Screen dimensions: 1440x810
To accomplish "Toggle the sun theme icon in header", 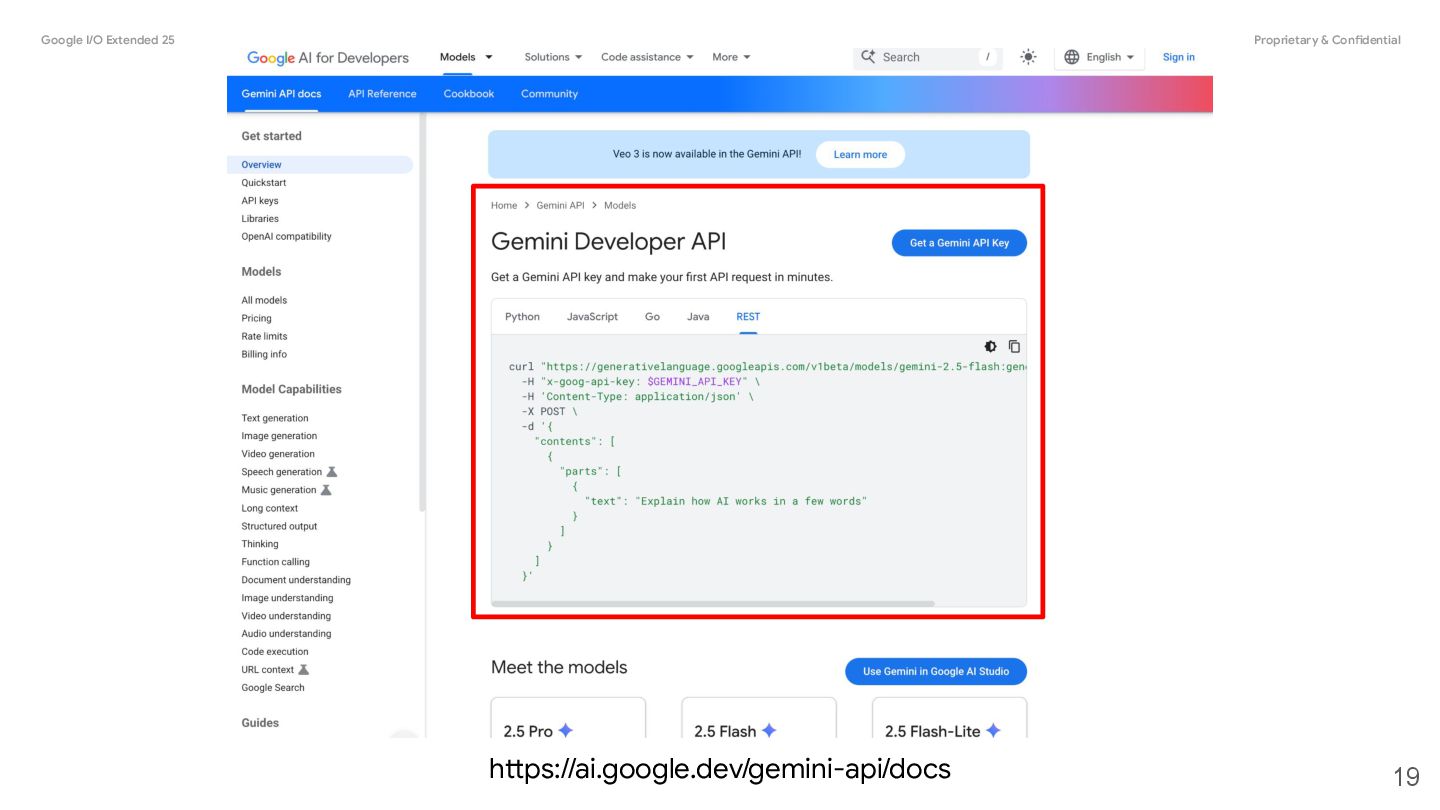I will pos(1028,57).
